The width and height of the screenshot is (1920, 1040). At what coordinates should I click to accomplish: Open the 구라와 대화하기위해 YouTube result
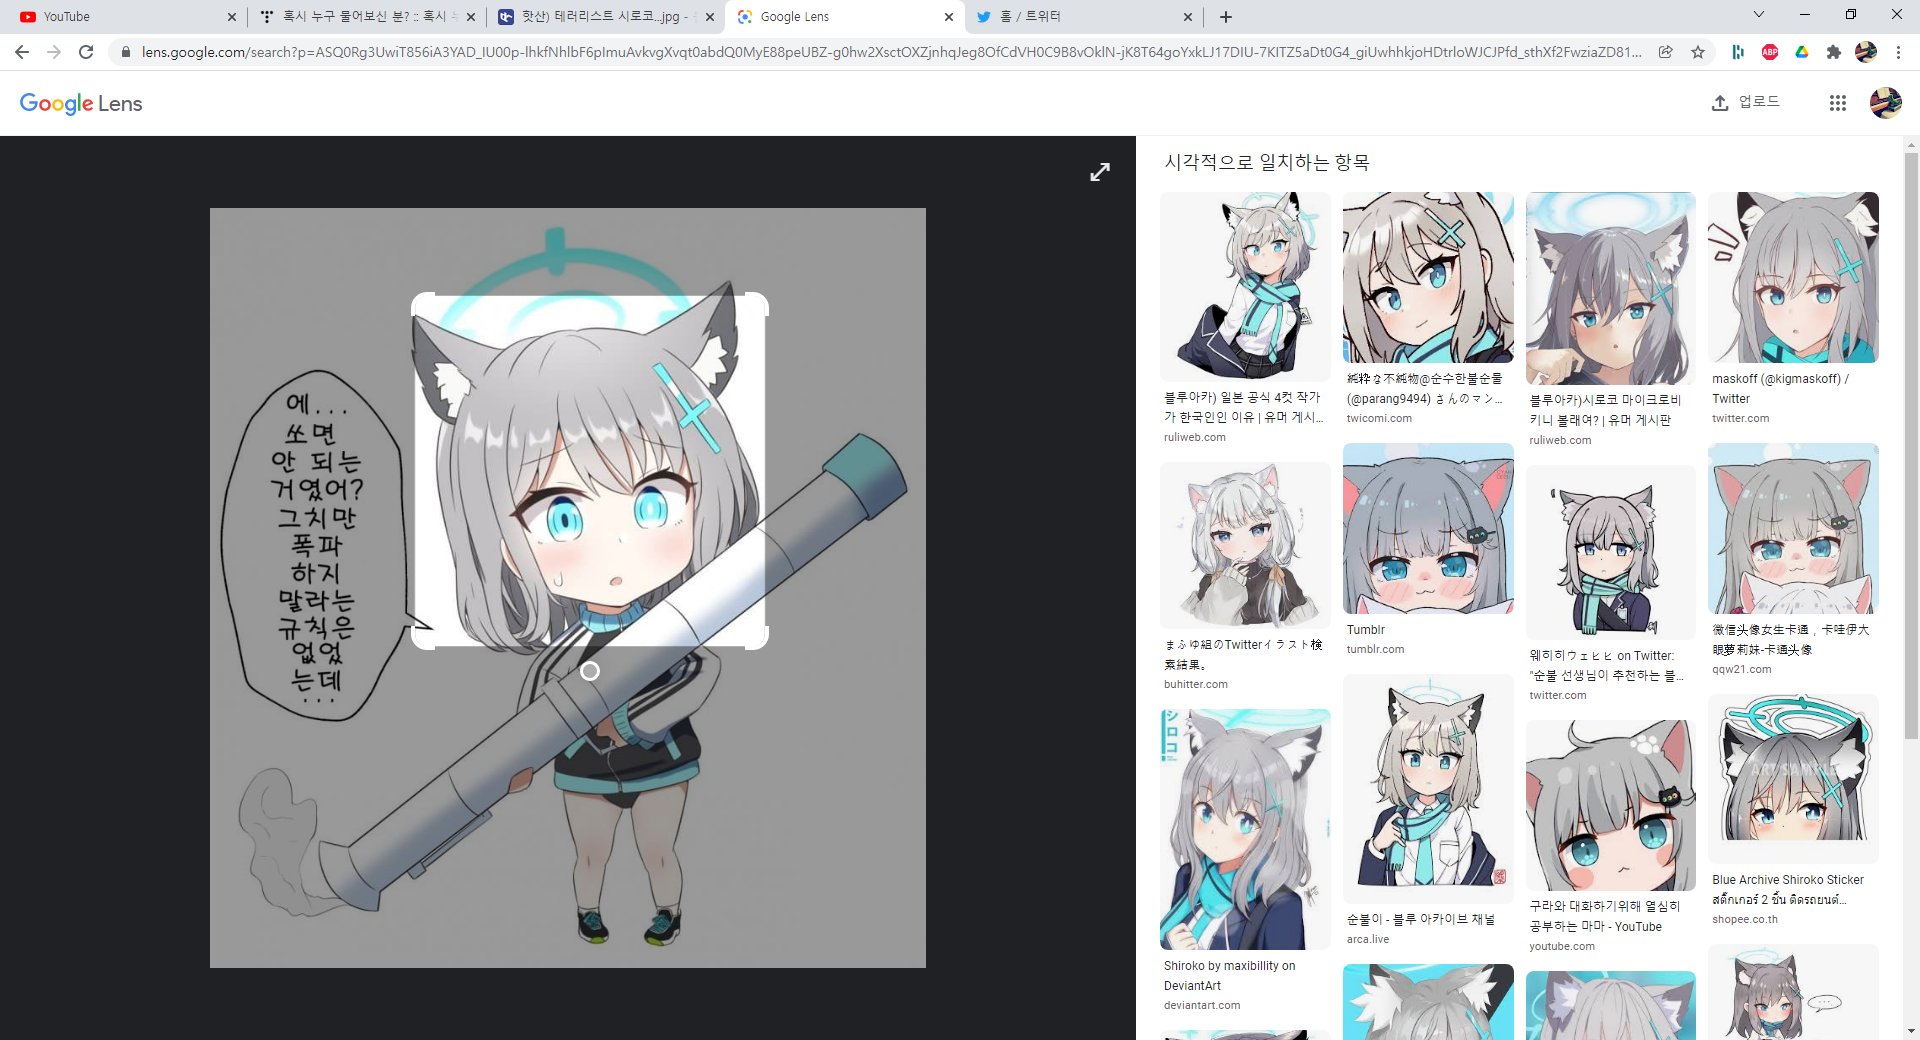[1606, 916]
